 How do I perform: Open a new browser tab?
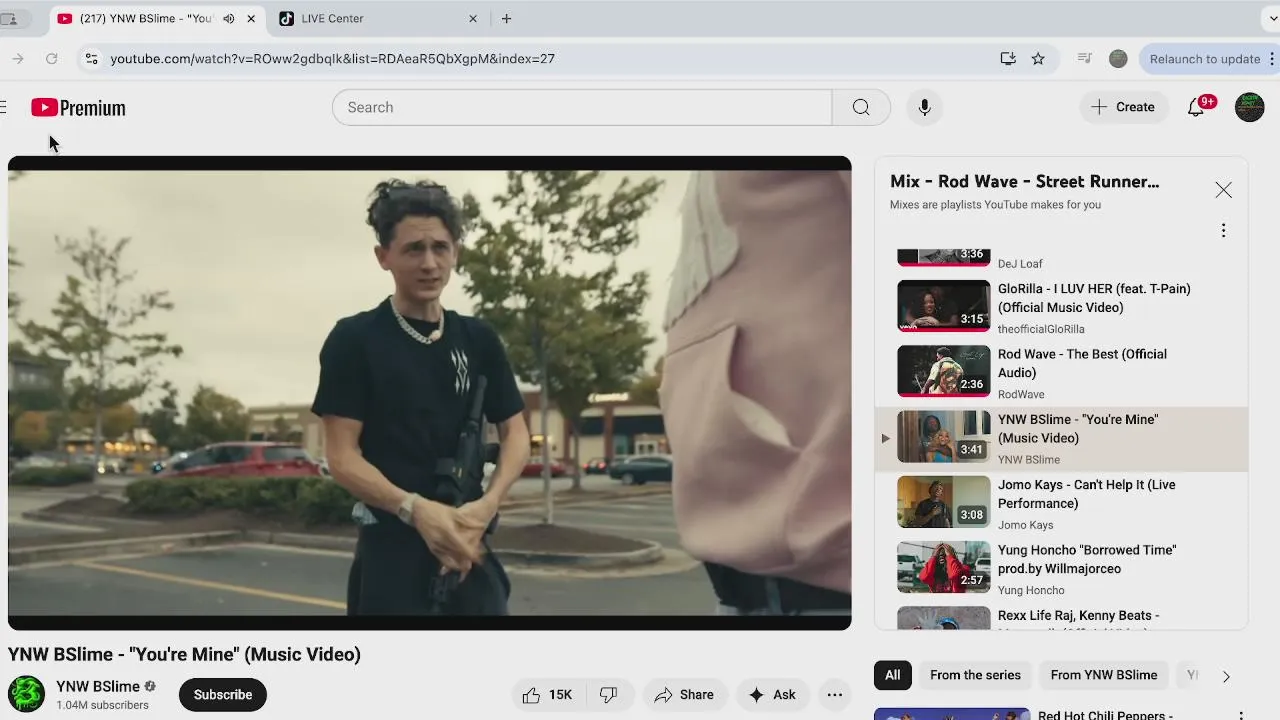[x=507, y=18]
